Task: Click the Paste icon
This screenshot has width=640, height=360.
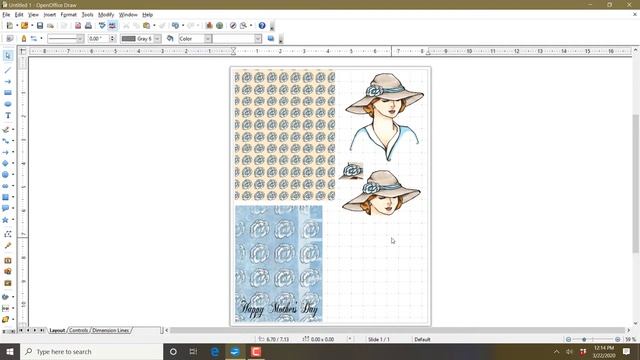Action: pyautogui.click(x=147, y=26)
